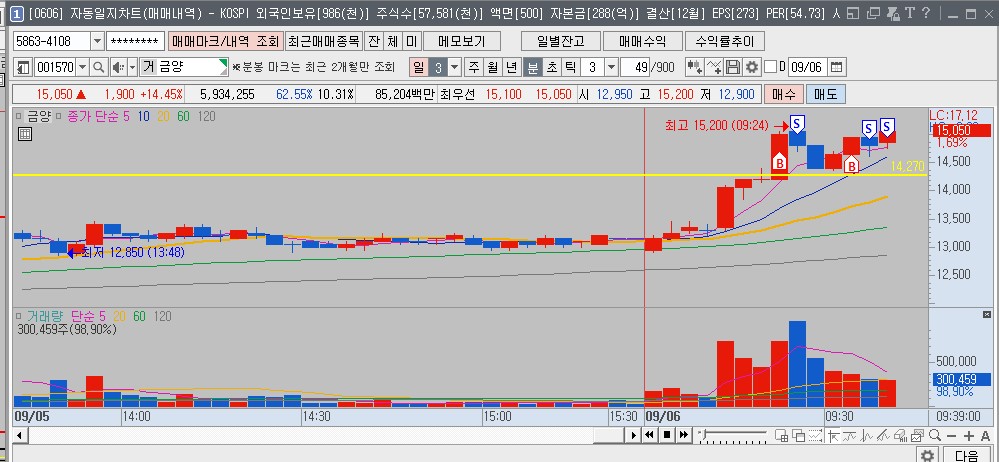
Task: Click 매매마크/내역 조회 button
Action: click(x=226, y=41)
